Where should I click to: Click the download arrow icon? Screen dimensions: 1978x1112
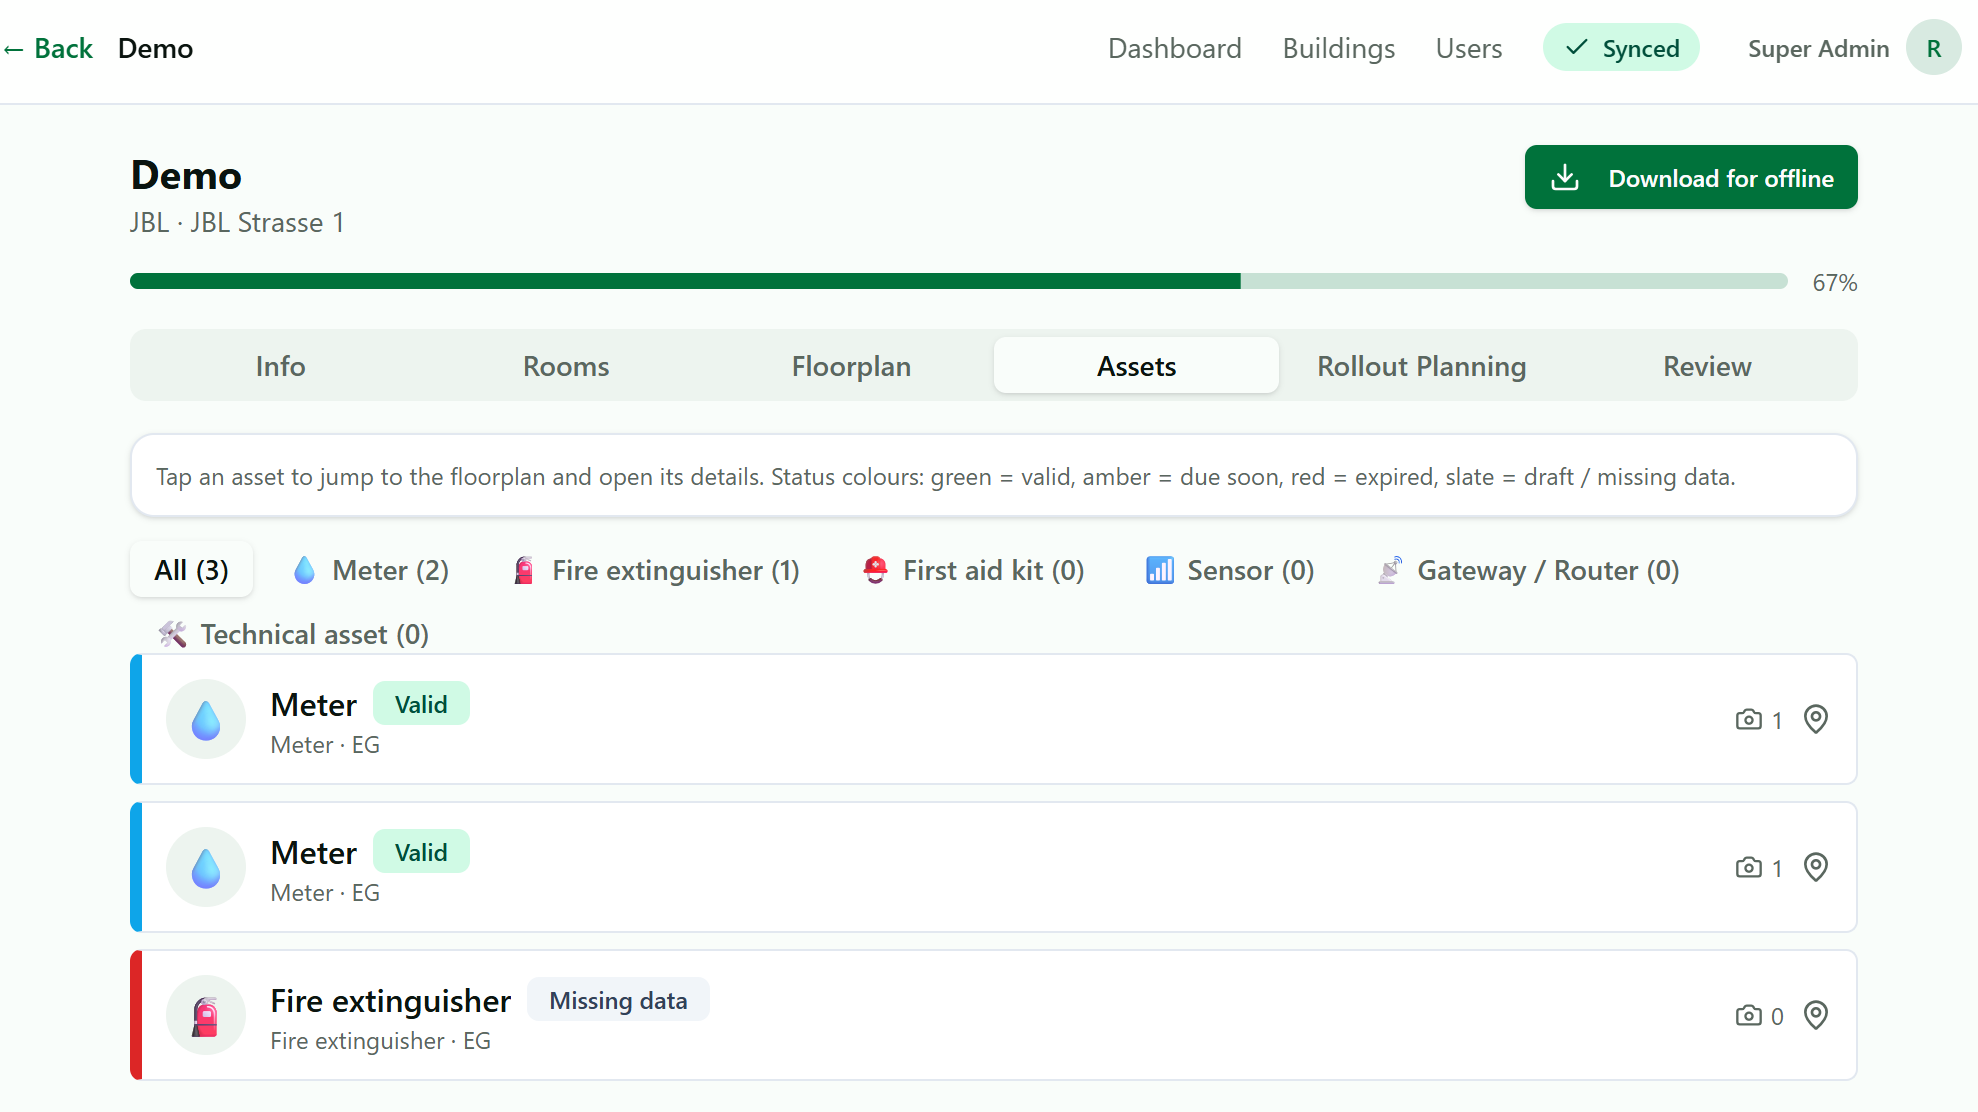[1565, 178]
